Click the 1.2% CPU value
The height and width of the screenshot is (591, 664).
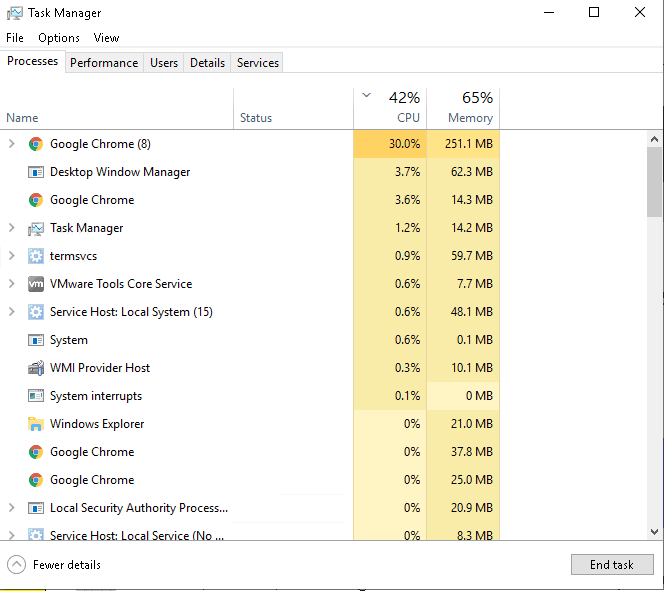pos(407,228)
